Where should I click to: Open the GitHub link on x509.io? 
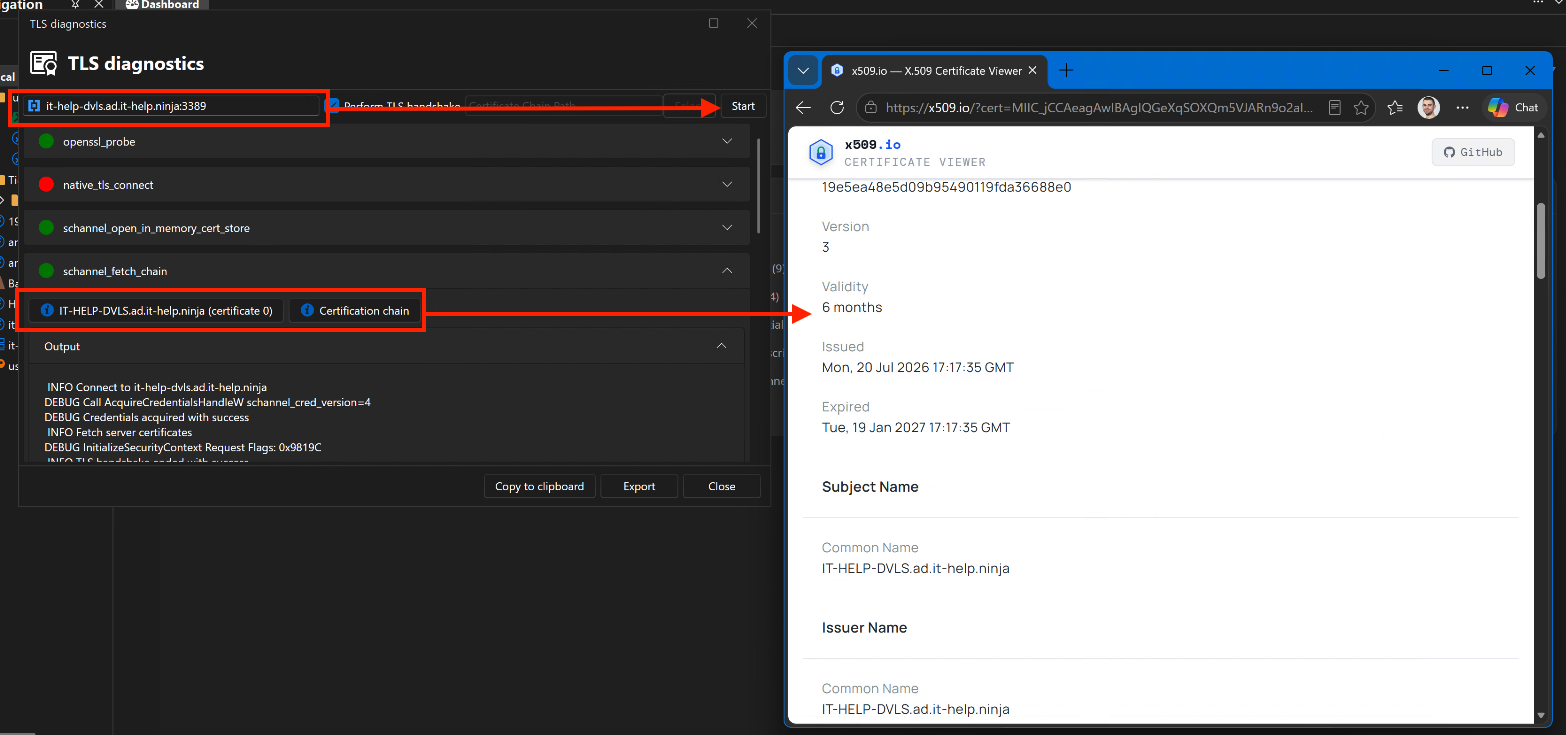click(x=1473, y=152)
